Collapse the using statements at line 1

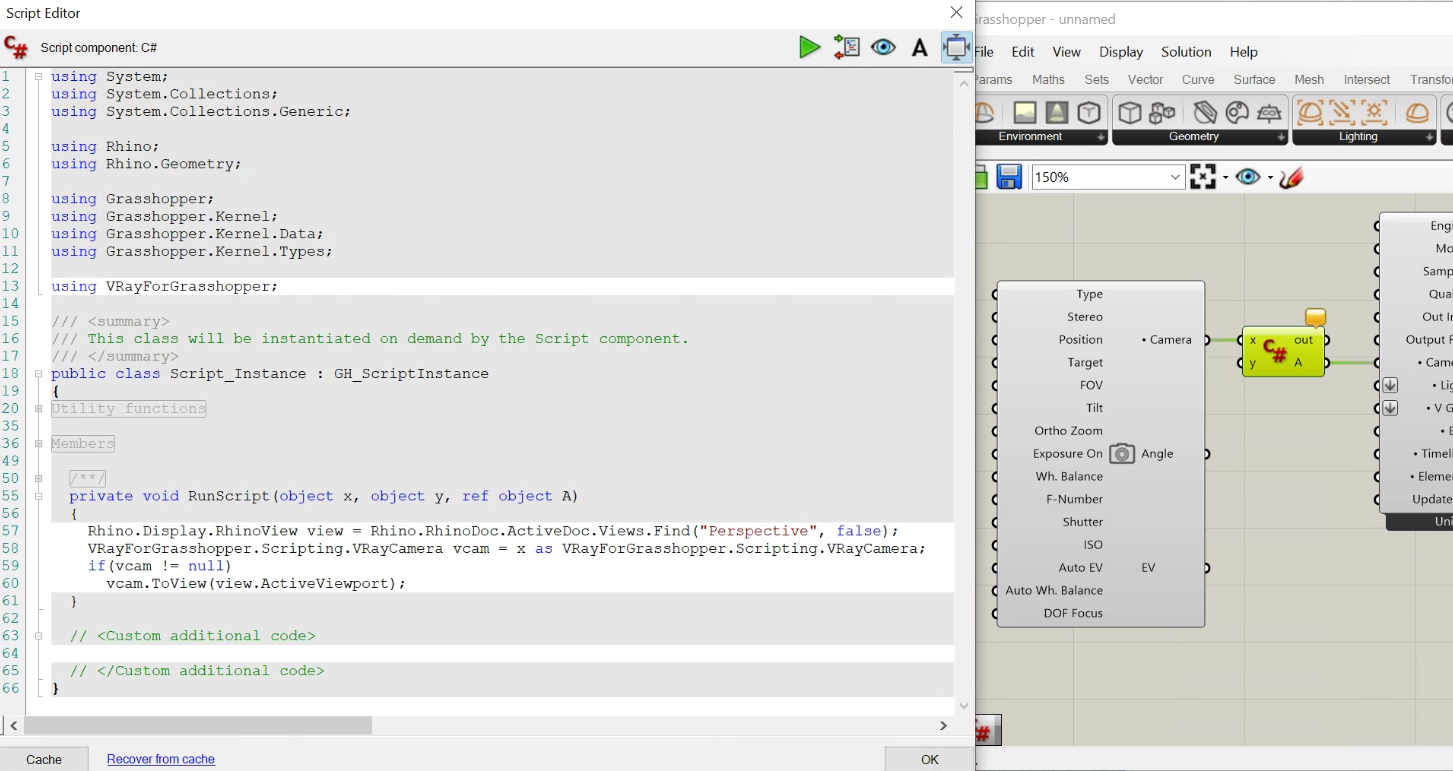tap(38, 77)
